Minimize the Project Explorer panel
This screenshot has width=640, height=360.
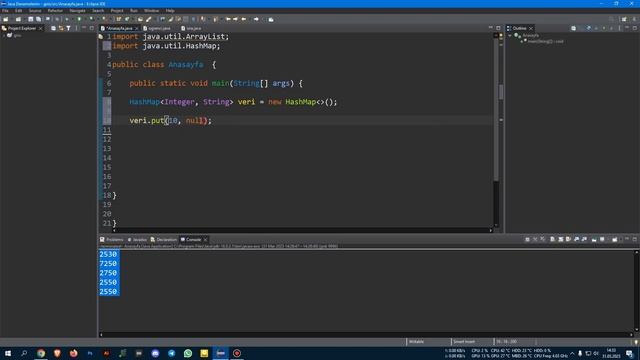click(84, 28)
